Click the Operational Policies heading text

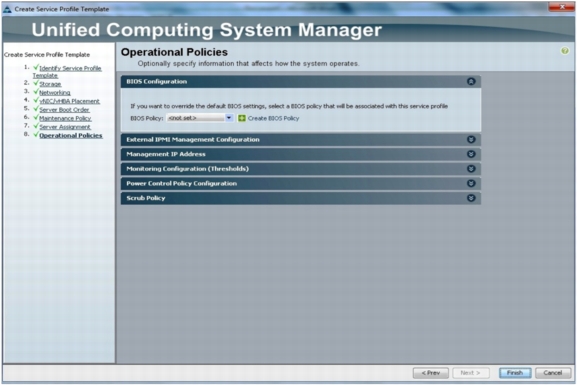point(174,52)
